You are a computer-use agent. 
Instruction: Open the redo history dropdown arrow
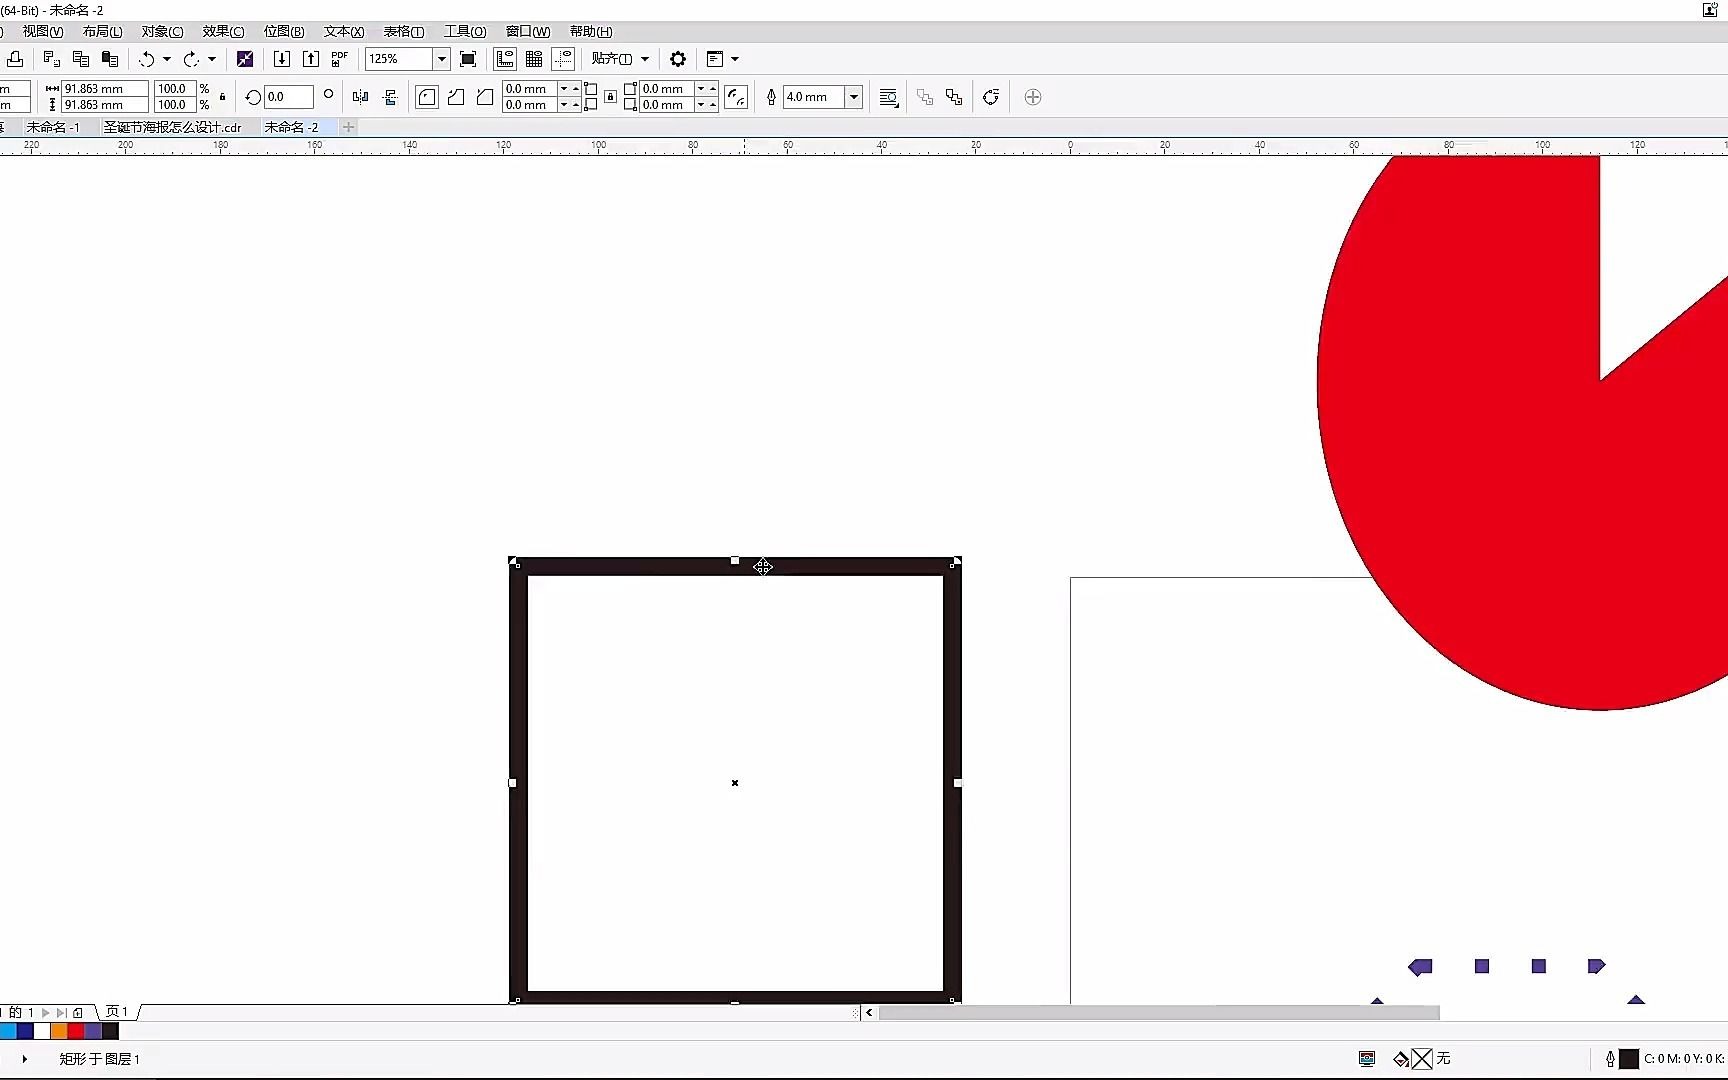click(x=212, y=59)
